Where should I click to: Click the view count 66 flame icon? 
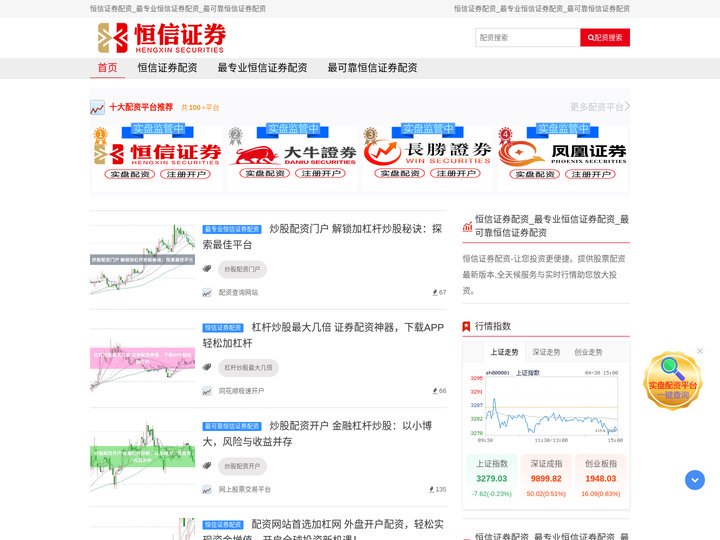pyautogui.click(x=434, y=391)
